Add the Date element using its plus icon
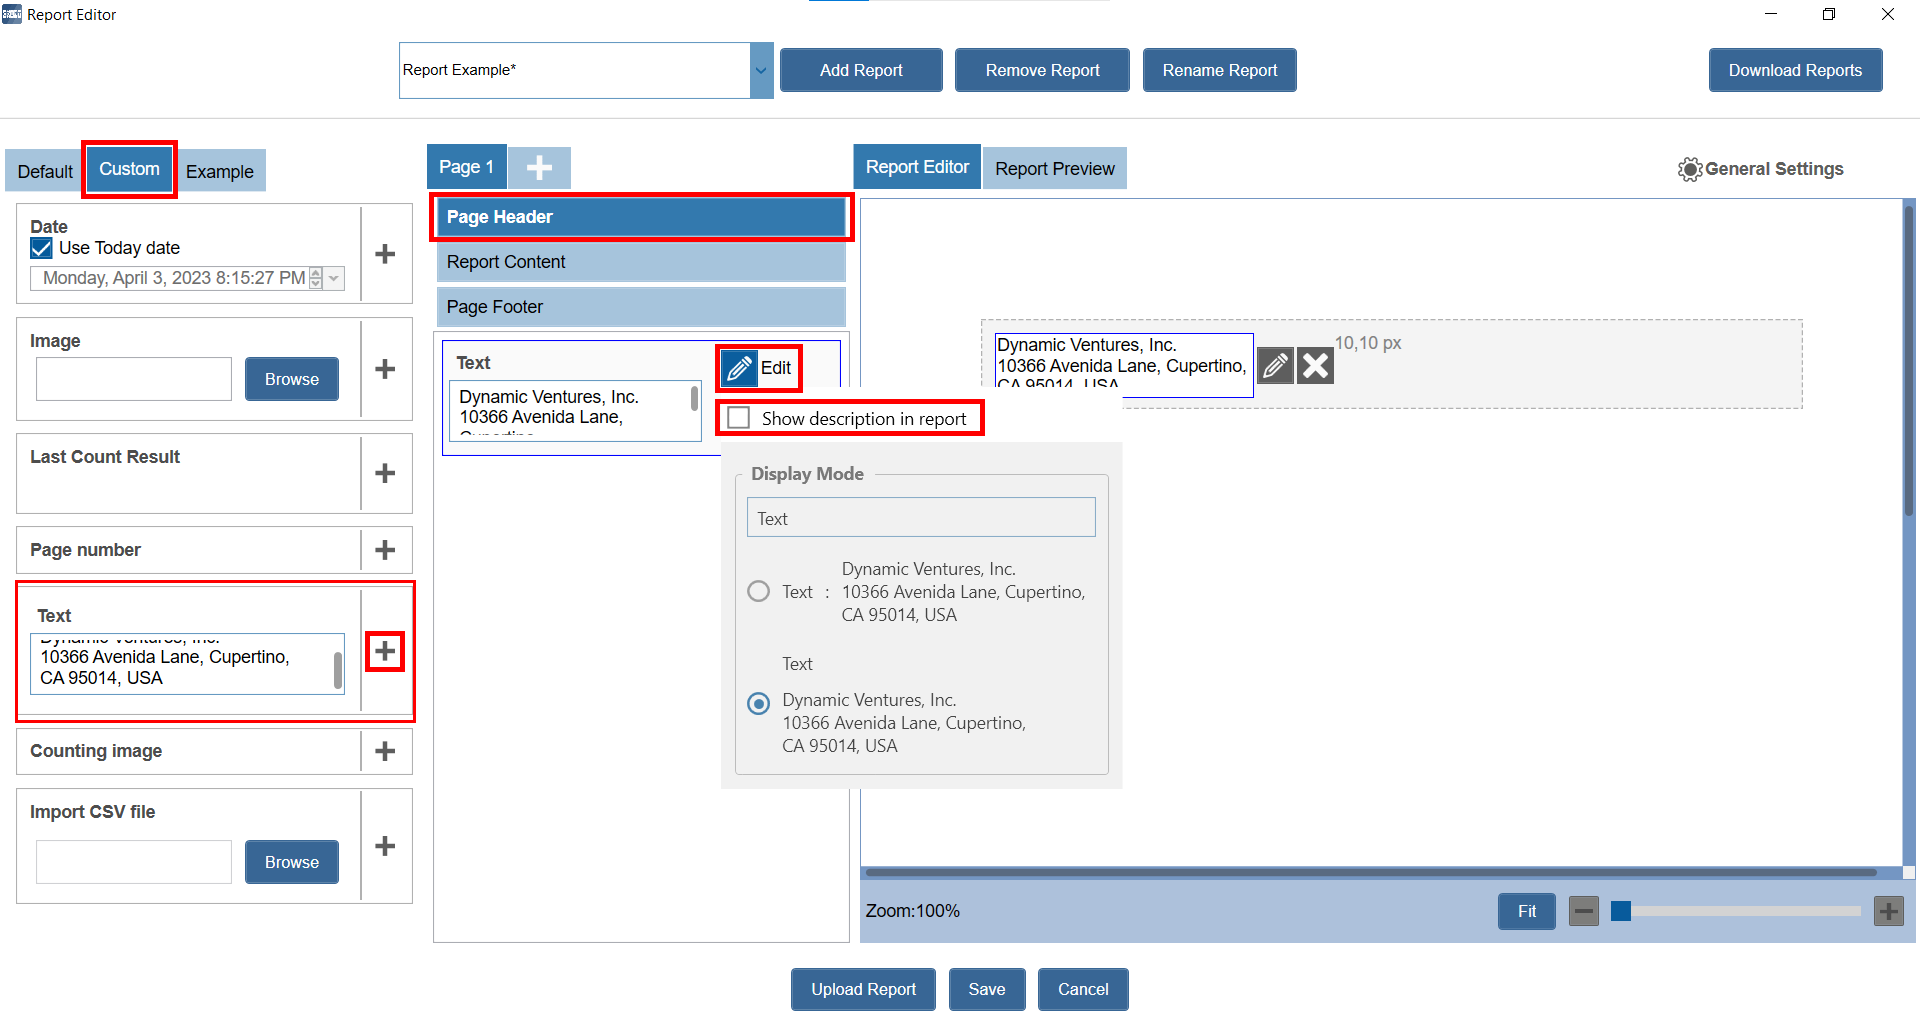1920x1023 pixels. point(385,254)
